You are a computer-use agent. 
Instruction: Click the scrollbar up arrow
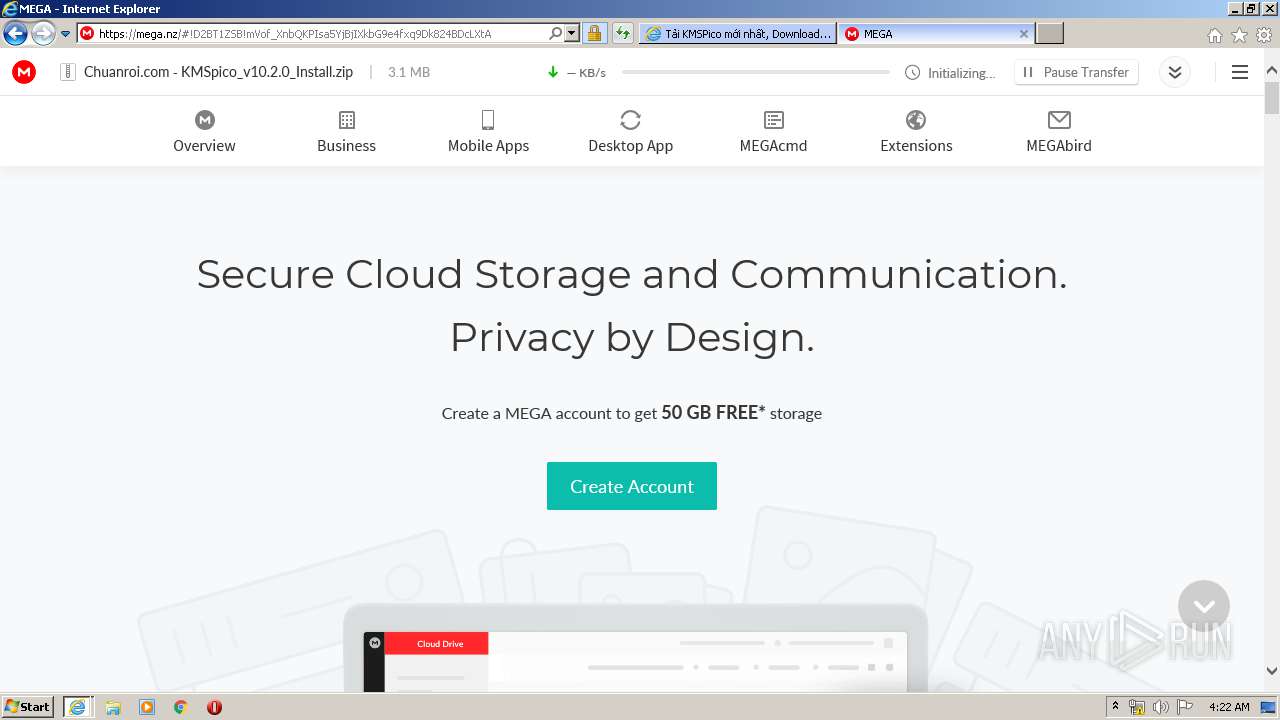pos(1272,70)
